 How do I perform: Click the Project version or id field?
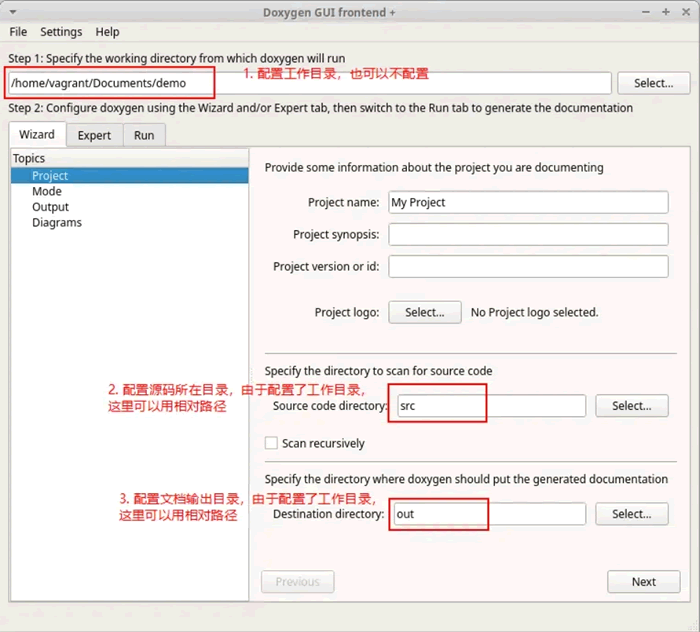[528, 266]
